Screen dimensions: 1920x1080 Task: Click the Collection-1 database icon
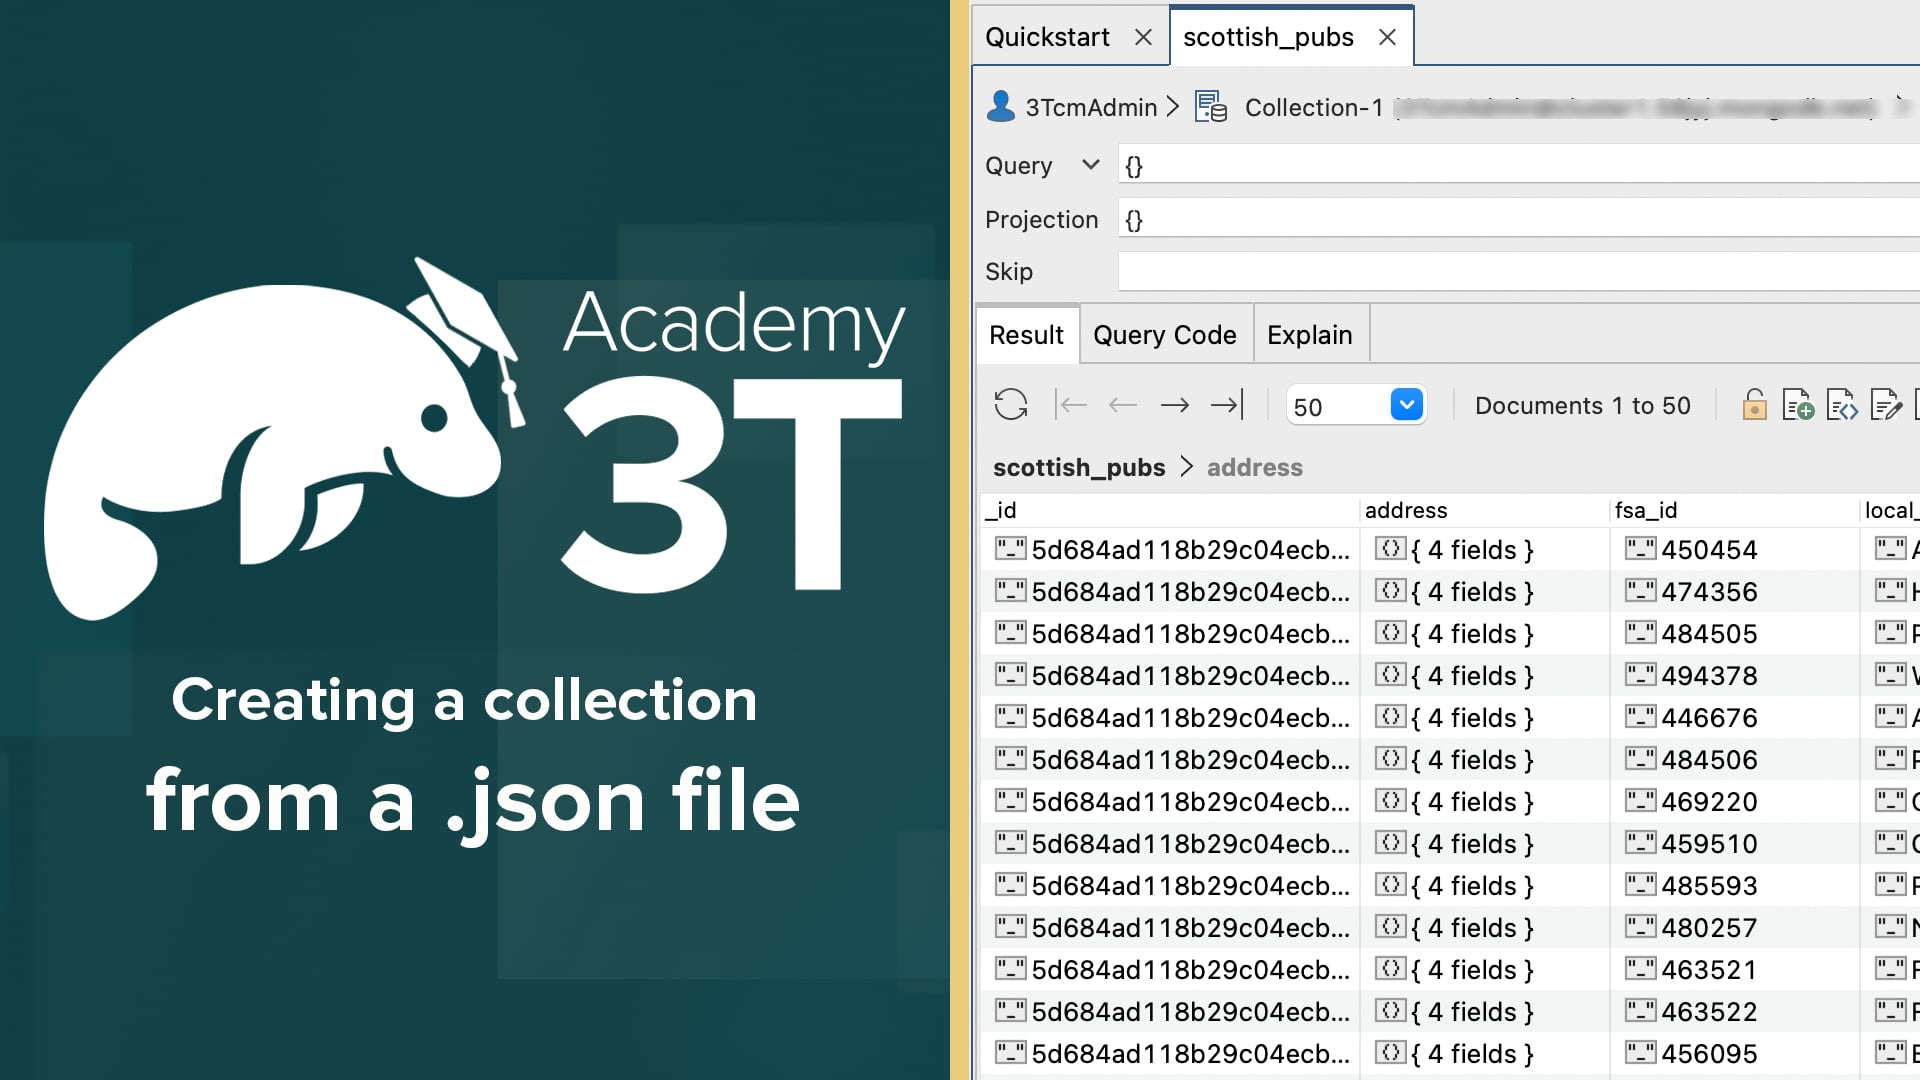coord(1211,107)
